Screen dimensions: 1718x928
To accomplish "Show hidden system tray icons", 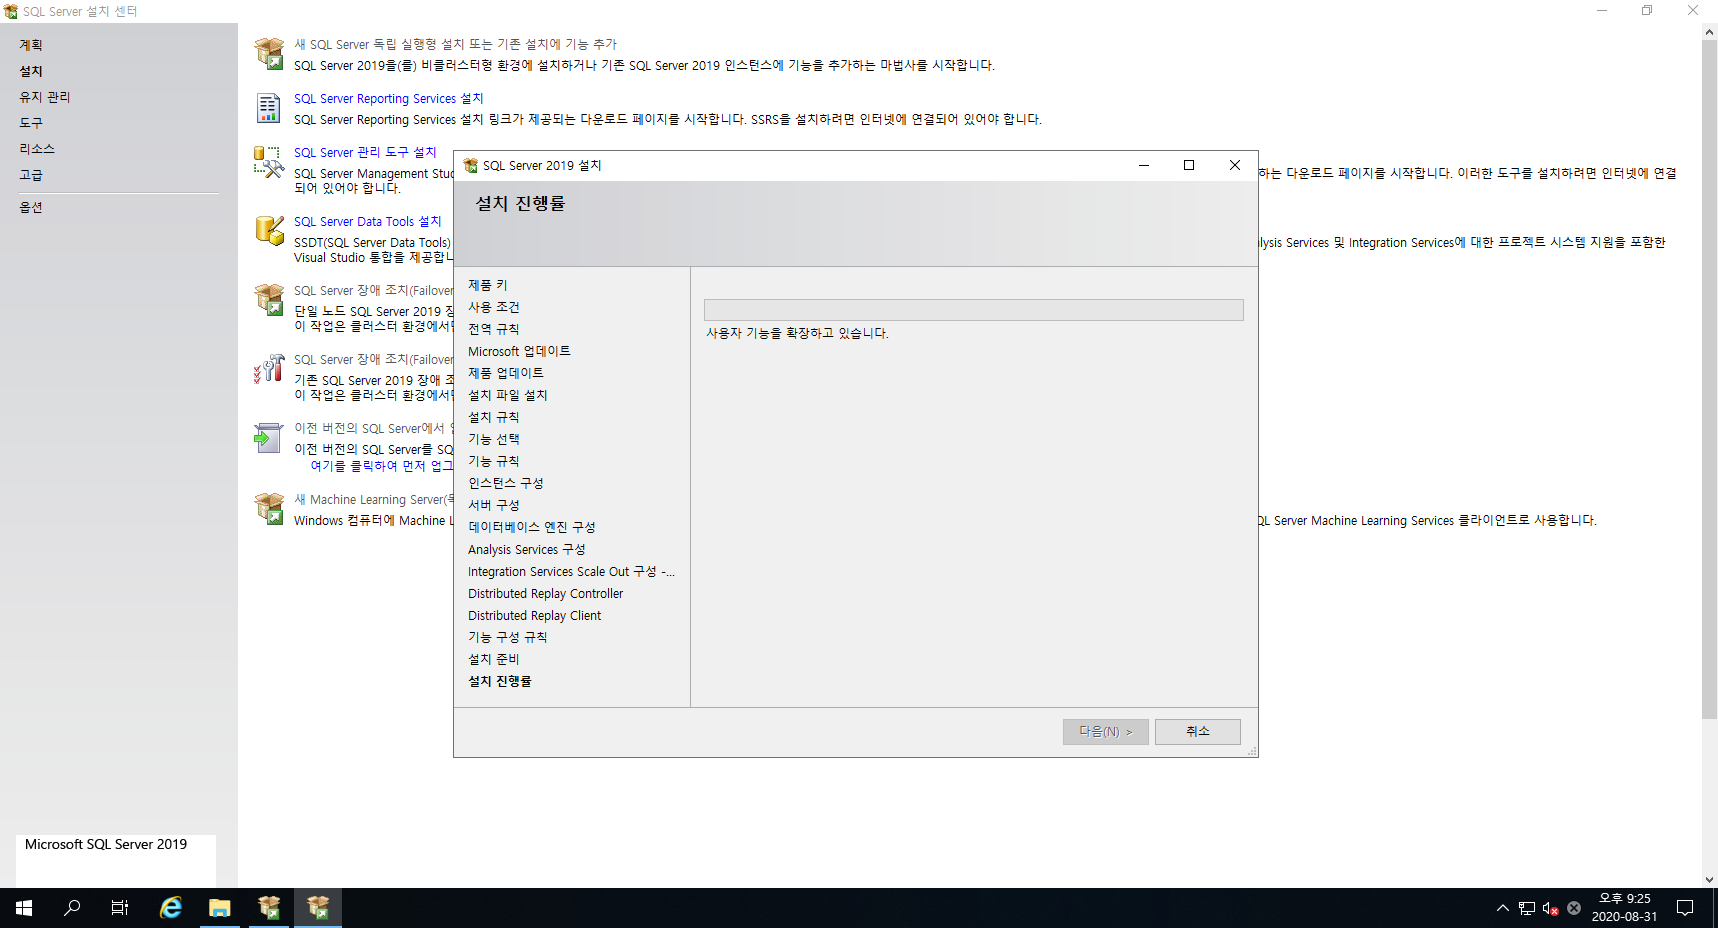I will click(x=1502, y=908).
